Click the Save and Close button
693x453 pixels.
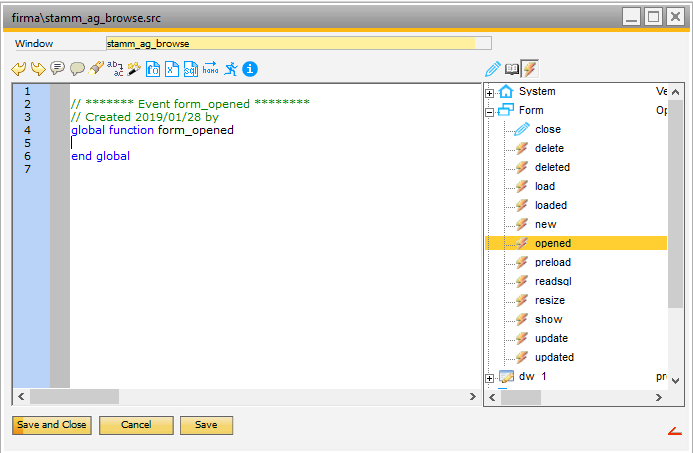click(51, 425)
